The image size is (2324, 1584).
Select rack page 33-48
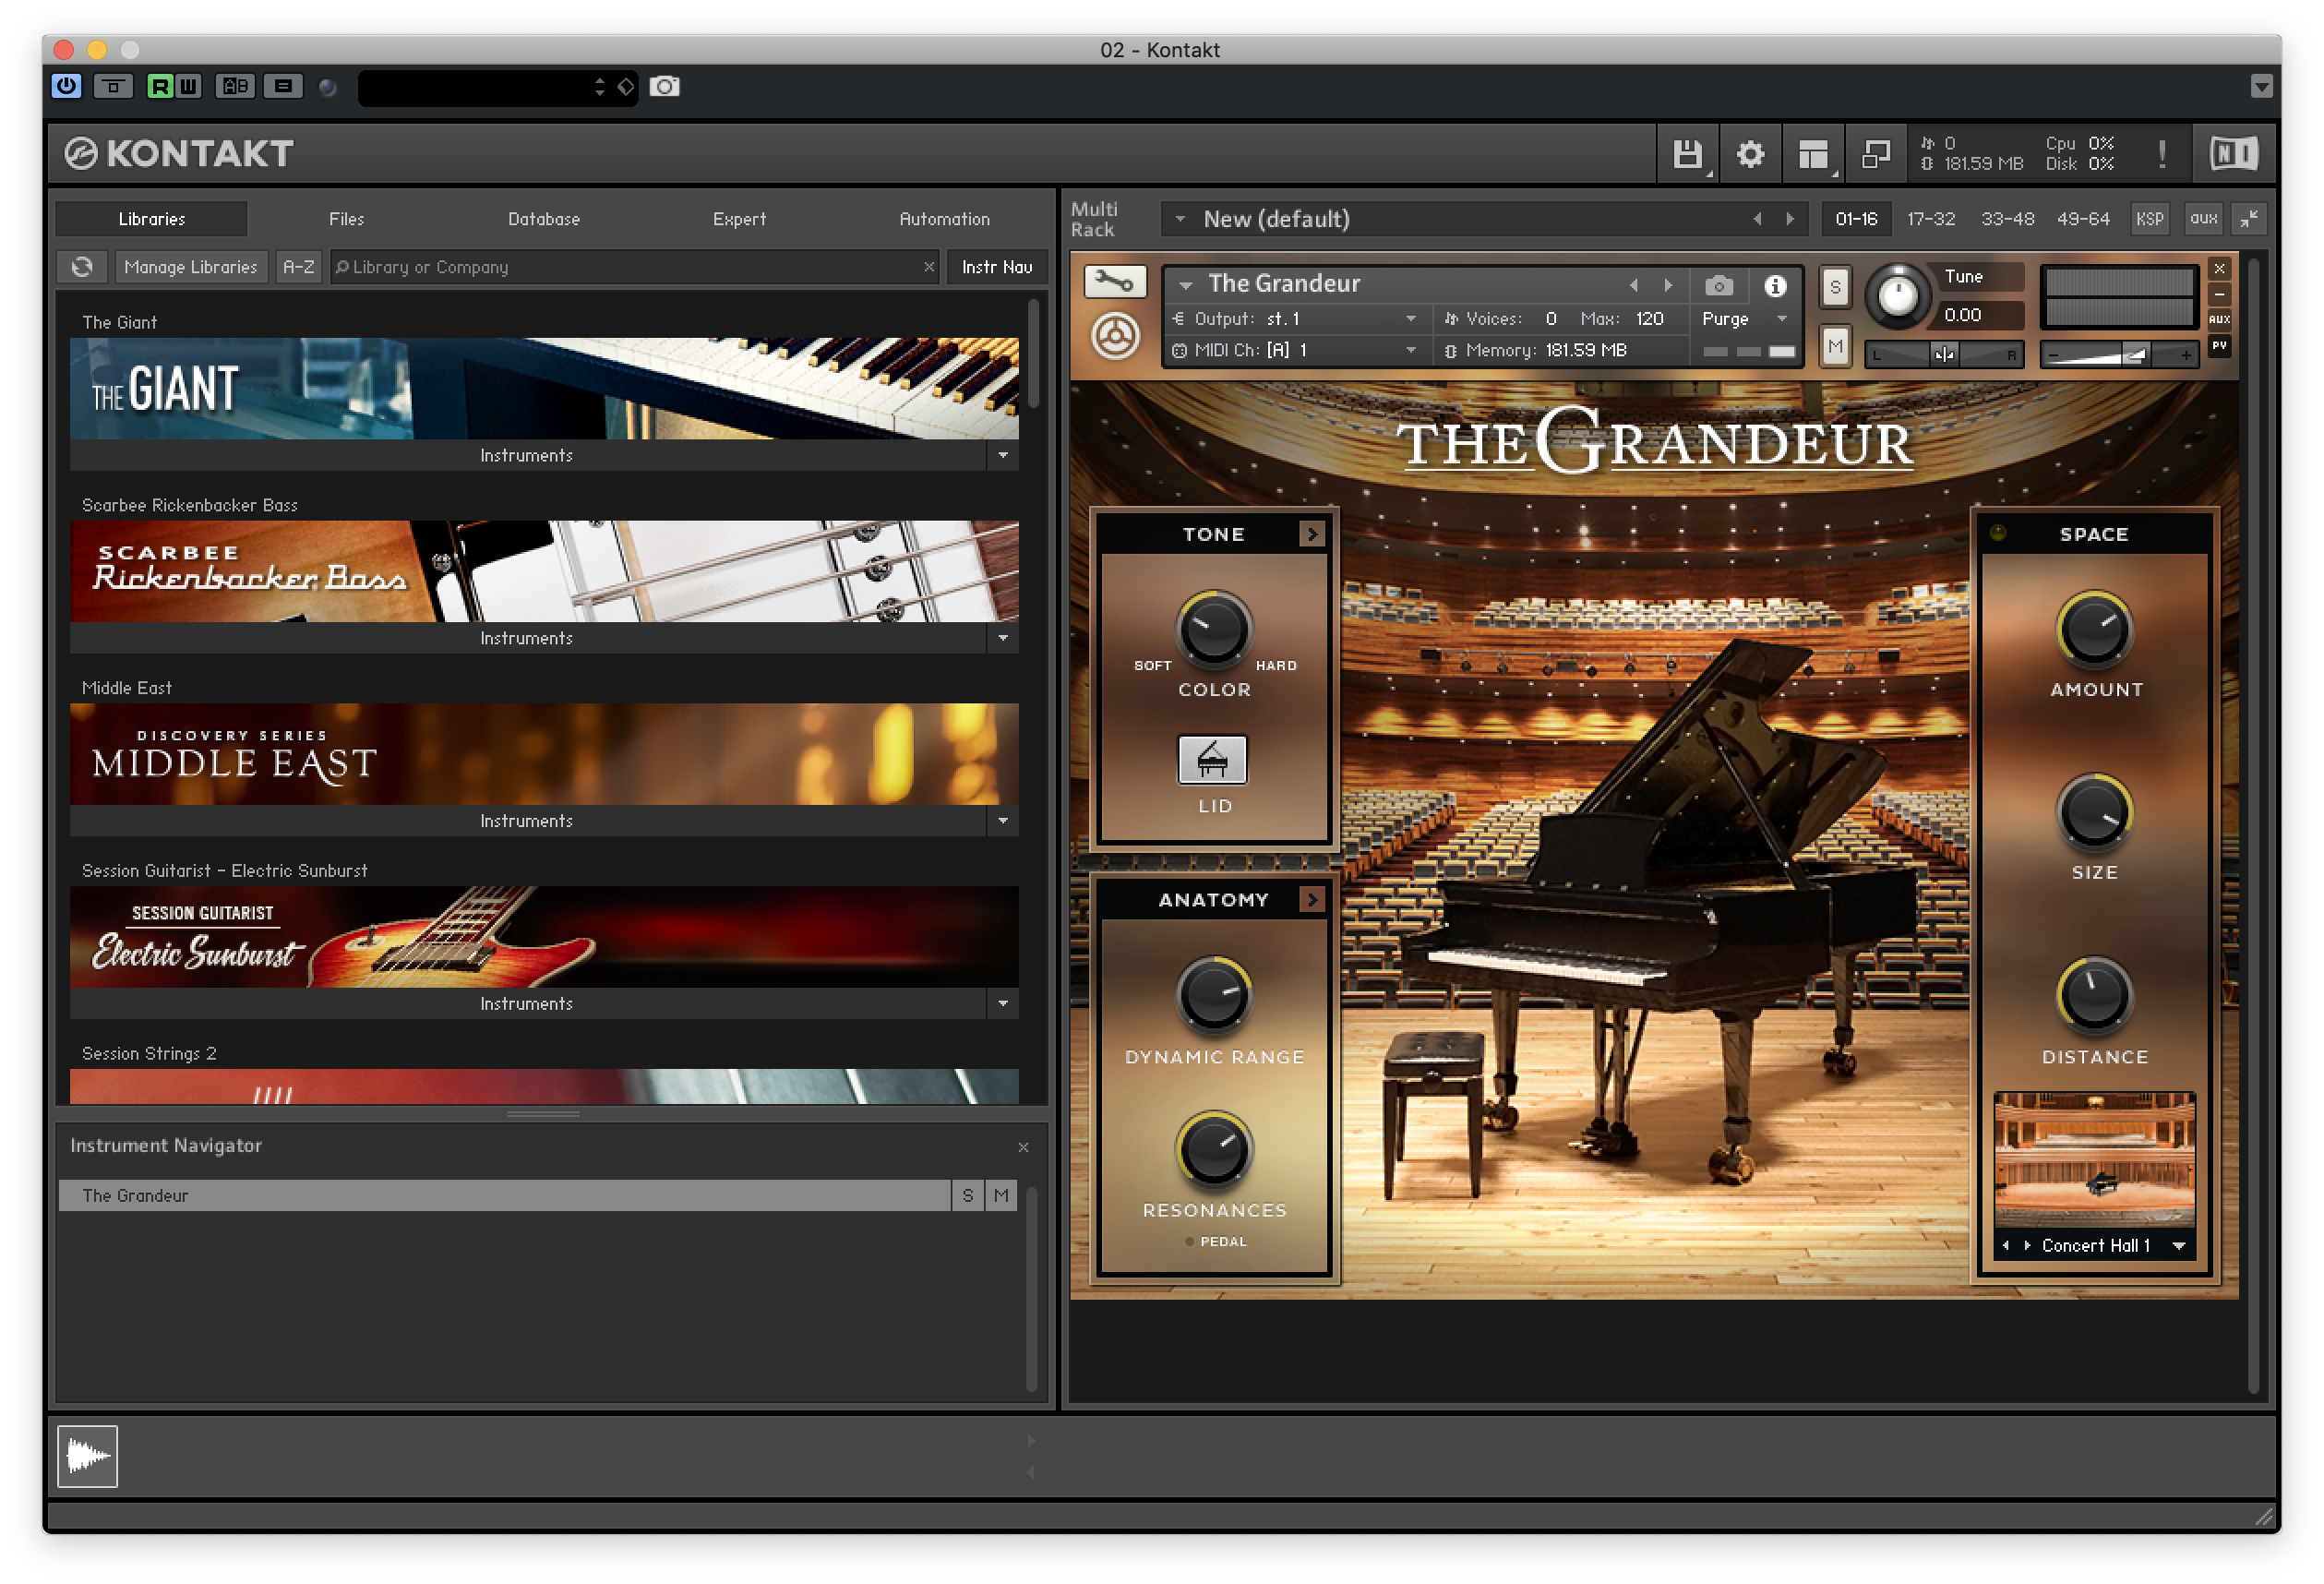(x=2007, y=219)
